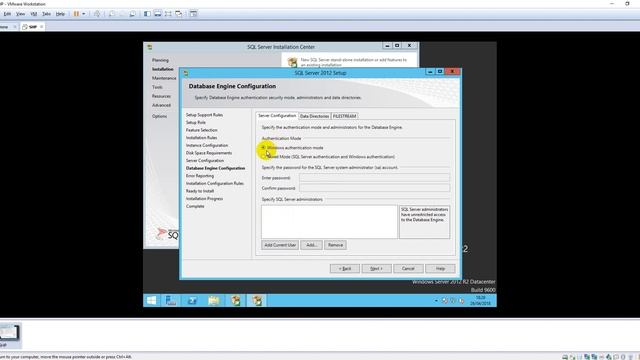Screen dimensions: 640x360
Task: Open the VMware Edit menu
Action: click(7, 14)
